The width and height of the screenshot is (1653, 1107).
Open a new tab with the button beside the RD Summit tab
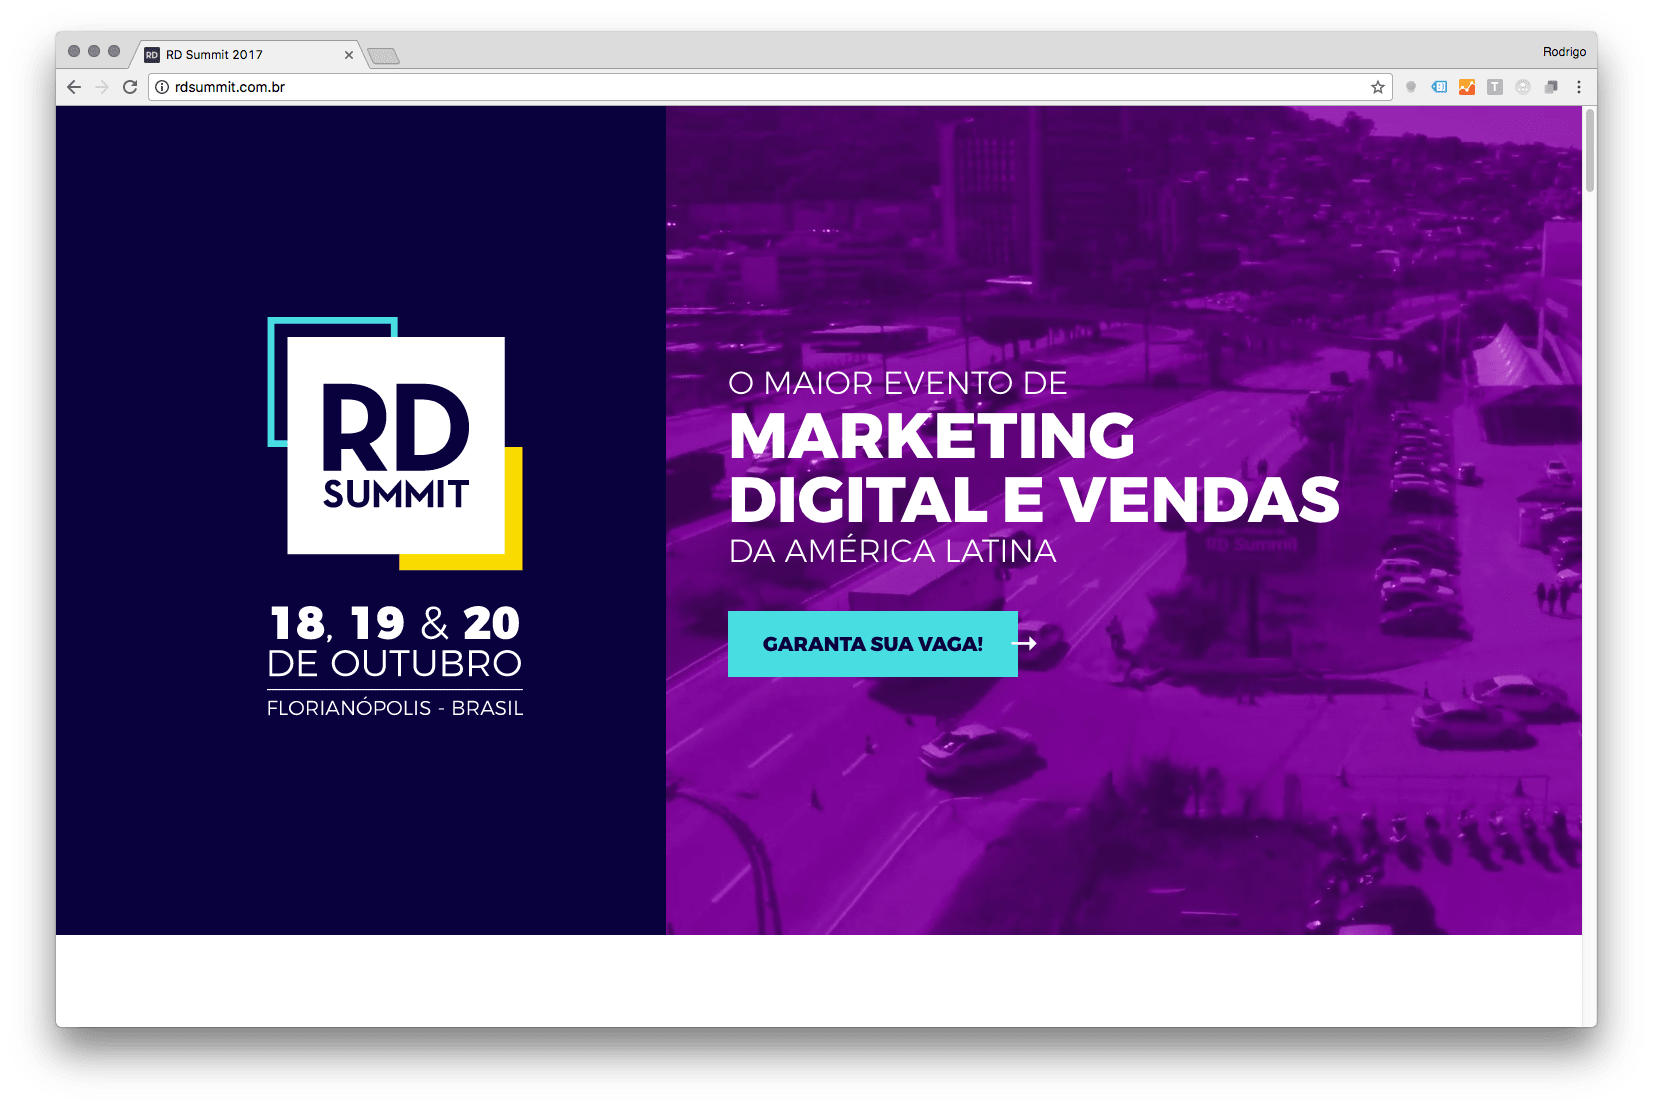pos(383,56)
